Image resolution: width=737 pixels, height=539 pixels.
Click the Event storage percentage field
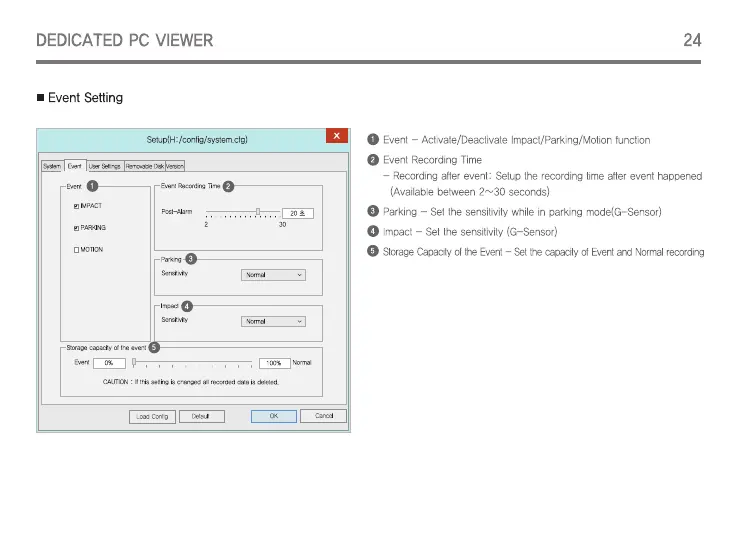[109, 363]
